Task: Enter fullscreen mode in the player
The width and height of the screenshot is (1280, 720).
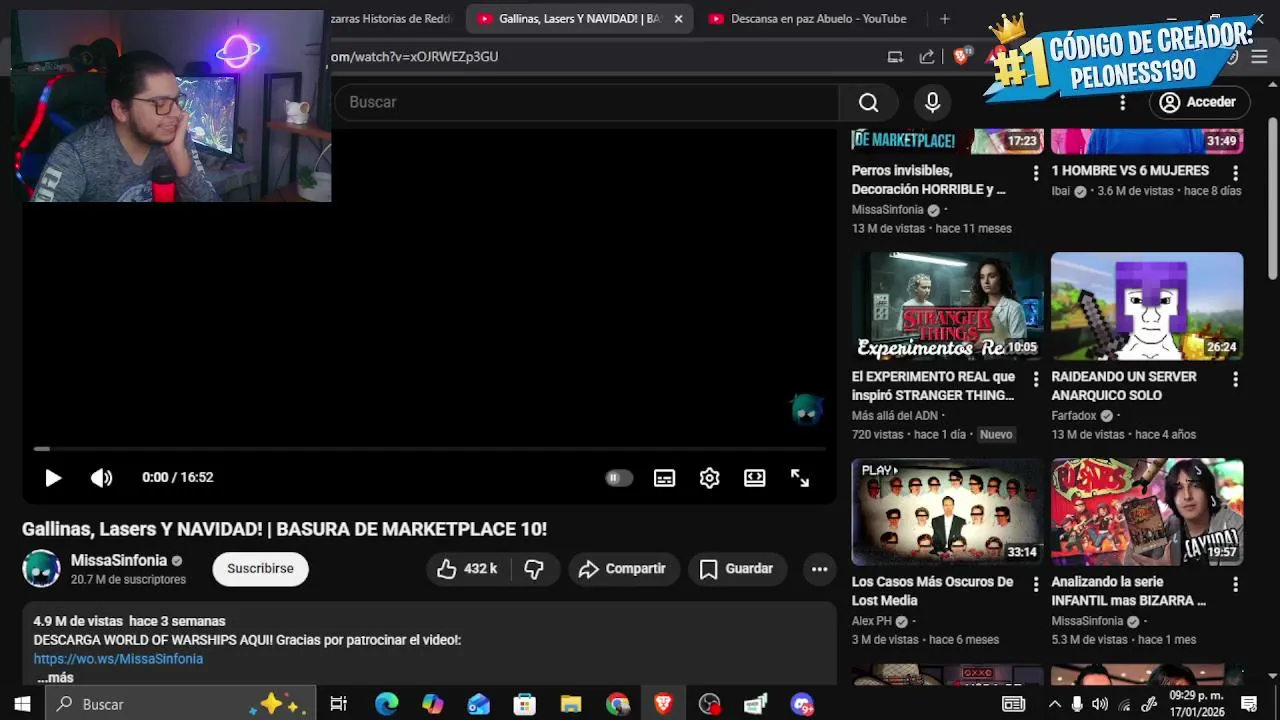Action: (x=800, y=478)
